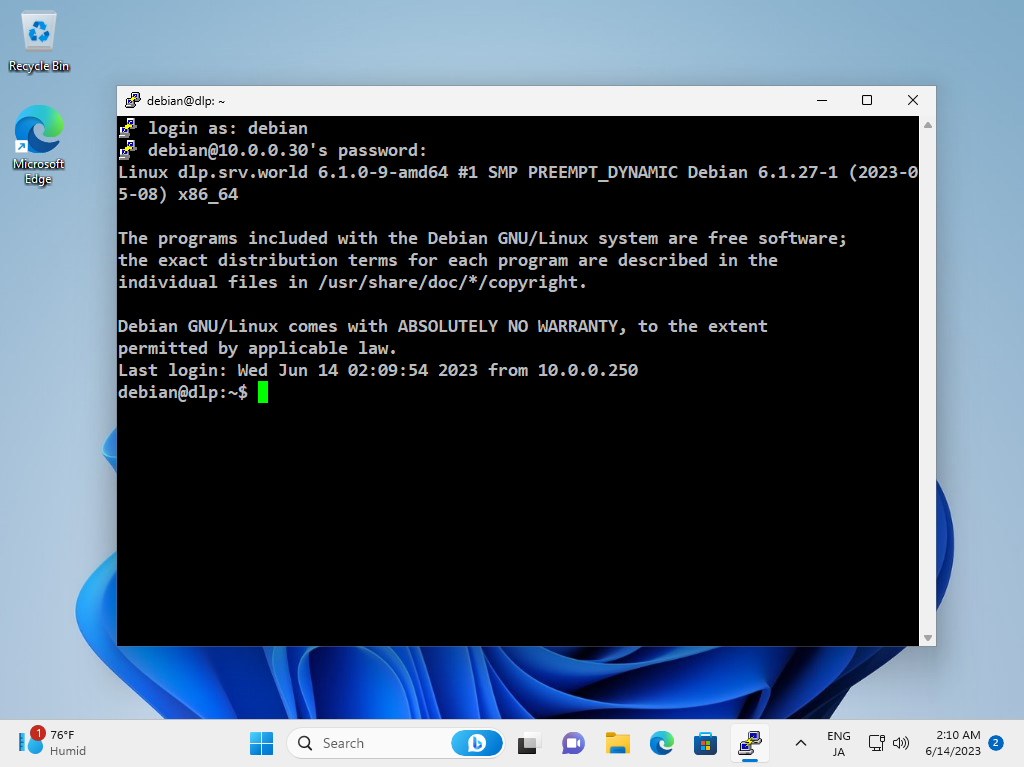1024x767 pixels.
Task: Open PuTTY system menu icon in title bar
Action: click(x=133, y=100)
